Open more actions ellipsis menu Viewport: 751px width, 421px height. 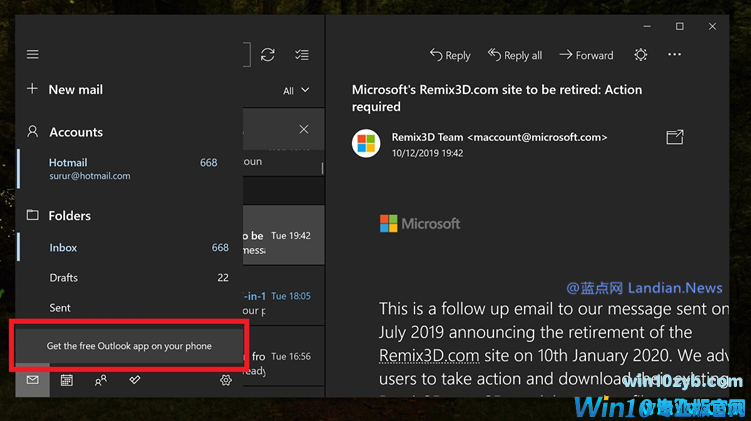tap(674, 55)
